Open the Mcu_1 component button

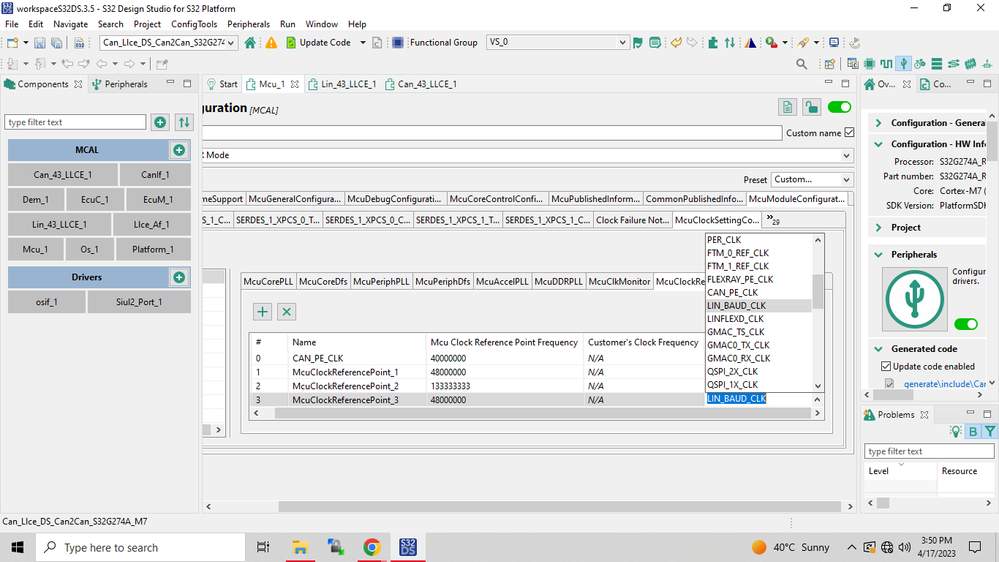point(35,249)
